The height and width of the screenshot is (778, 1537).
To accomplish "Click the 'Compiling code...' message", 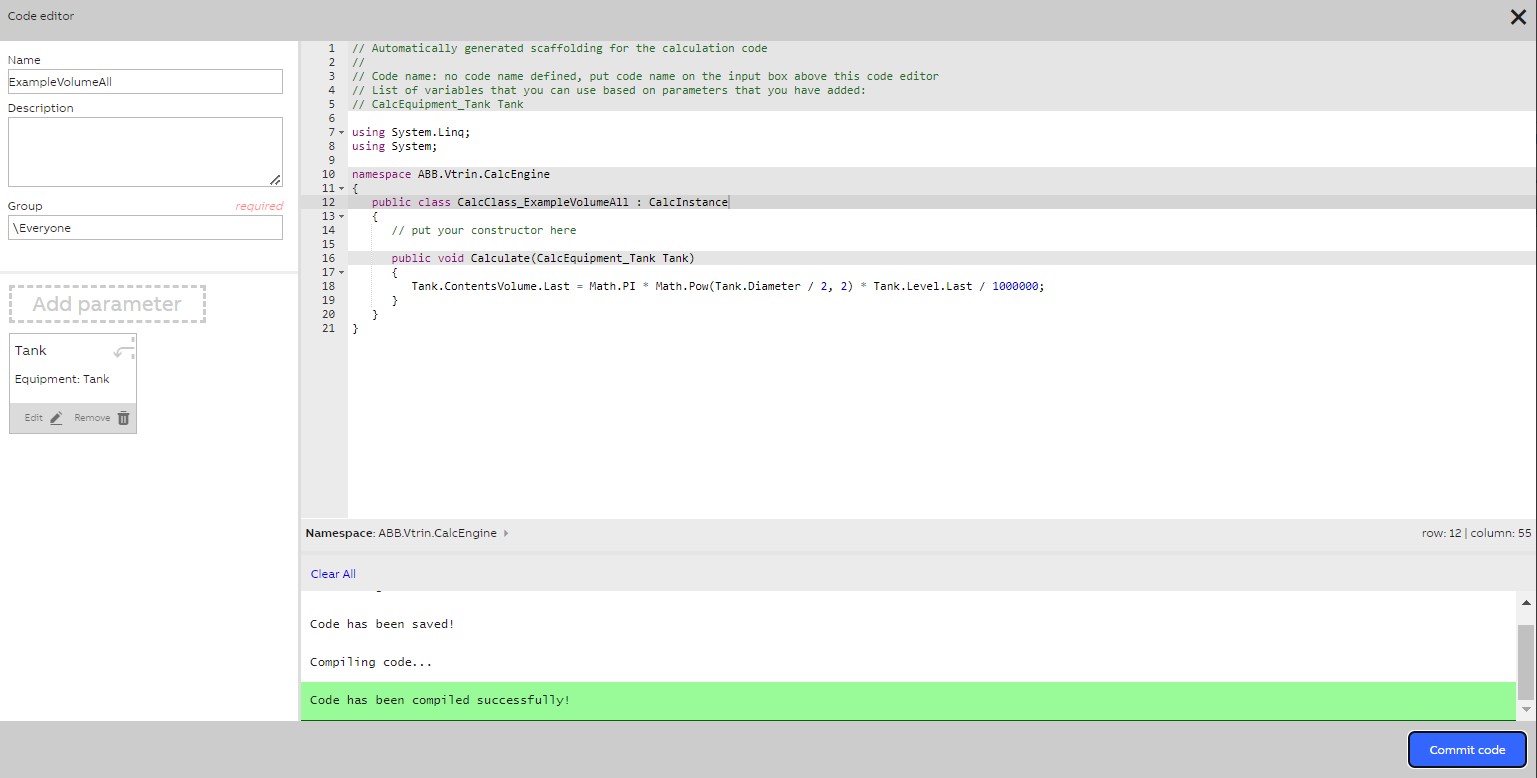I will (x=371, y=662).
